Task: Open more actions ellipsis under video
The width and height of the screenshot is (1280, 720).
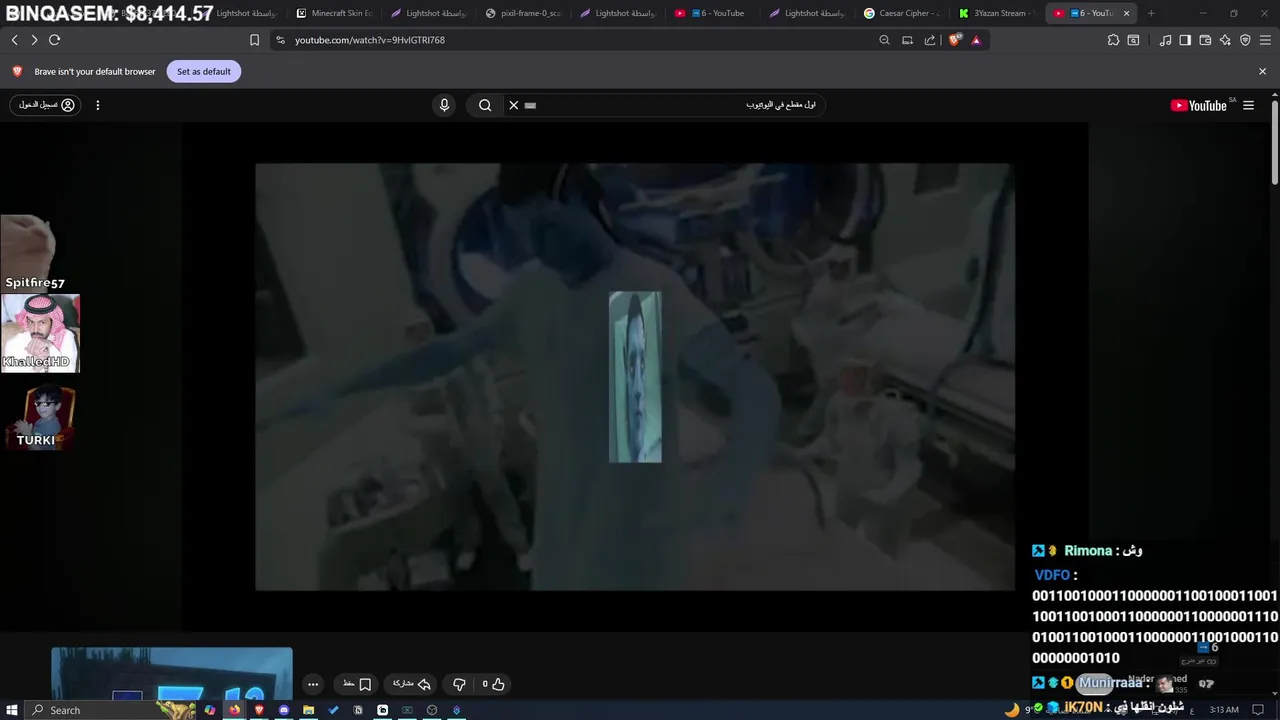Action: pyautogui.click(x=313, y=684)
